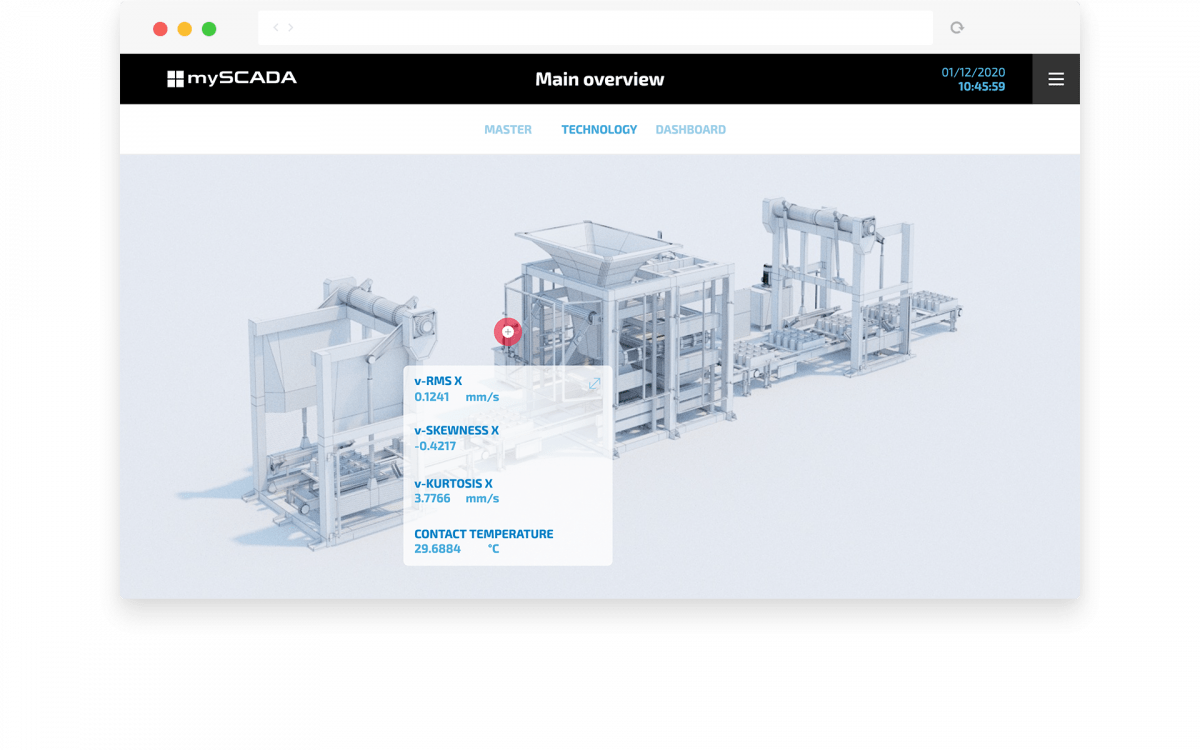Click the CONTACT TEMPERATURE label
The height and width of the screenshot is (750, 1200).
484,534
